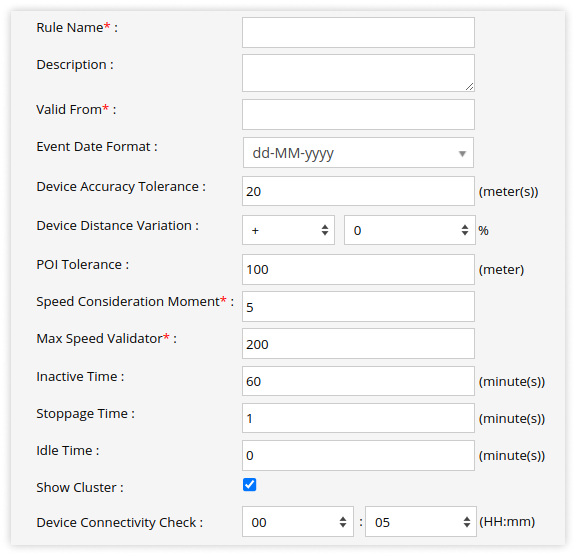The image size is (576, 556).
Task: Click the POI Tolerance field
Action: click(358, 269)
